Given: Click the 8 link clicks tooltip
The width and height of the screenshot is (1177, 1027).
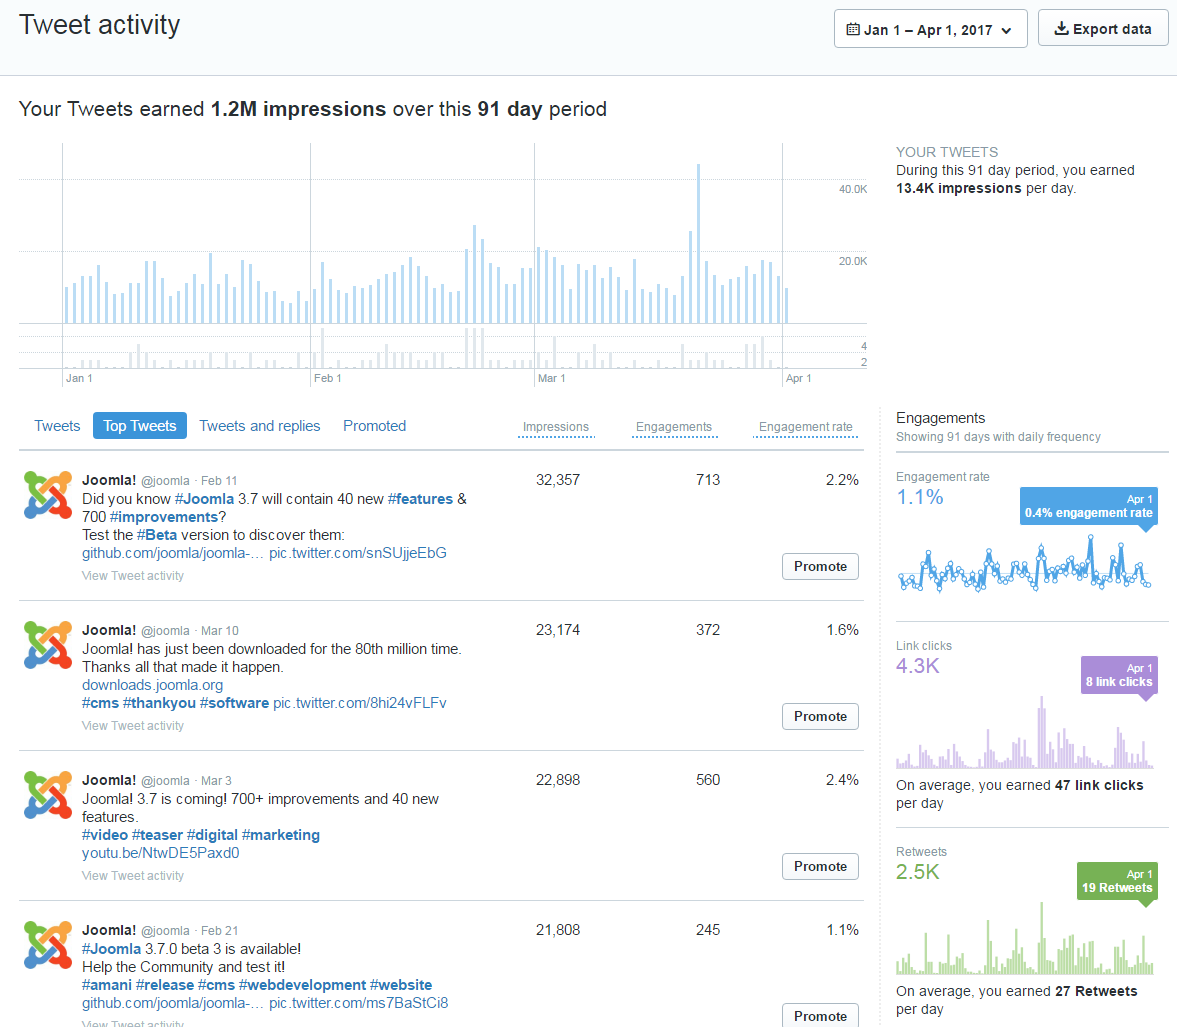Looking at the screenshot, I should click(x=1119, y=675).
